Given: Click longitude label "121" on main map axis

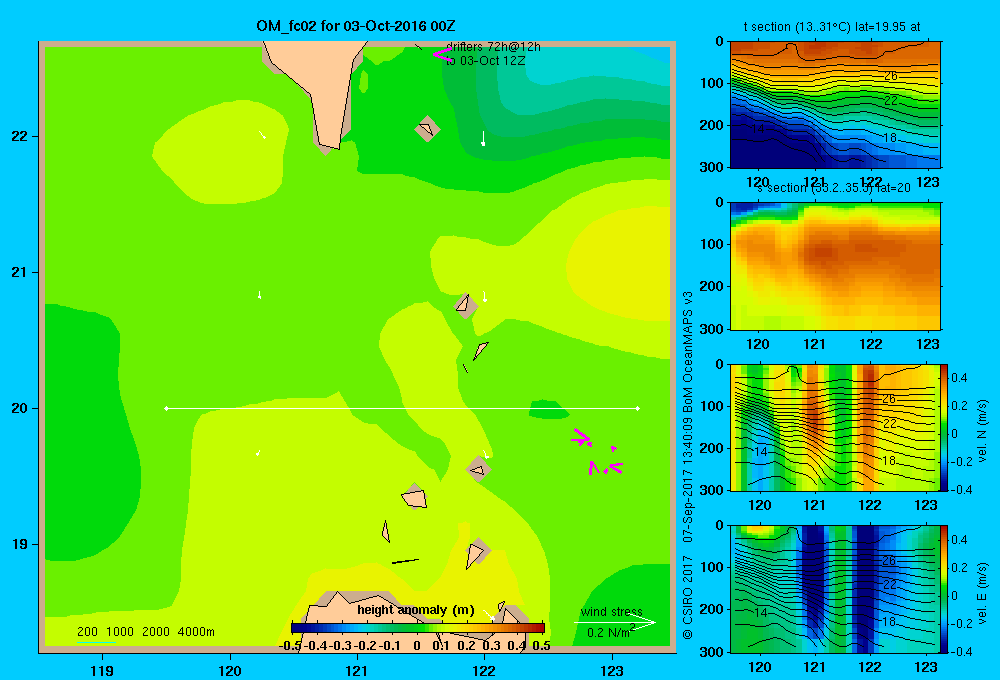Looking at the screenshot, I should [x=357, y=670].
